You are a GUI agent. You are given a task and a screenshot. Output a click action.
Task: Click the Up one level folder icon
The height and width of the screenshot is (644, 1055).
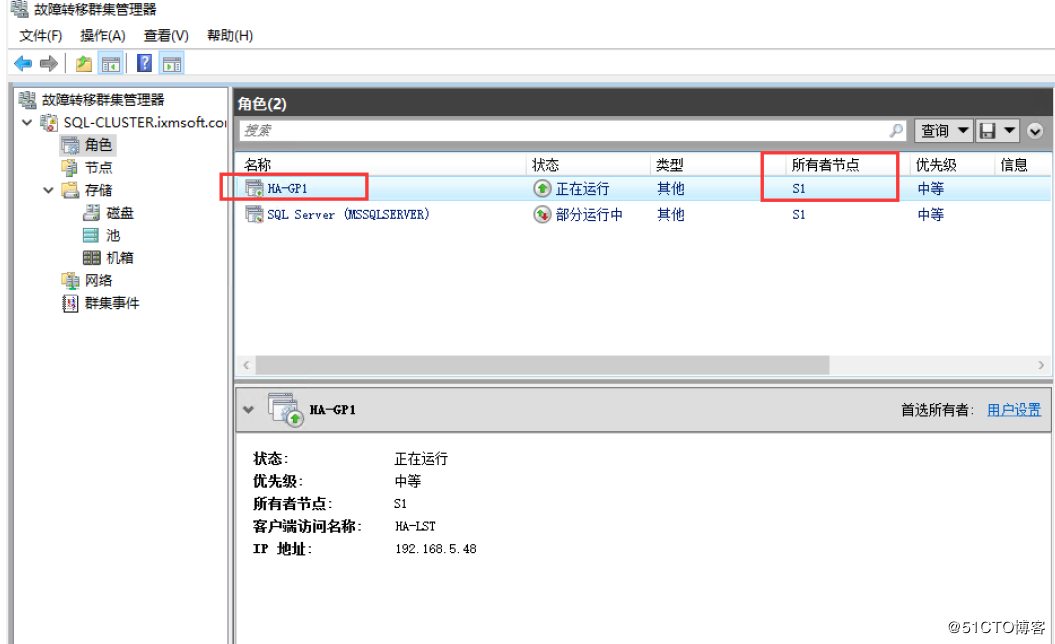(x=83, y=64)
